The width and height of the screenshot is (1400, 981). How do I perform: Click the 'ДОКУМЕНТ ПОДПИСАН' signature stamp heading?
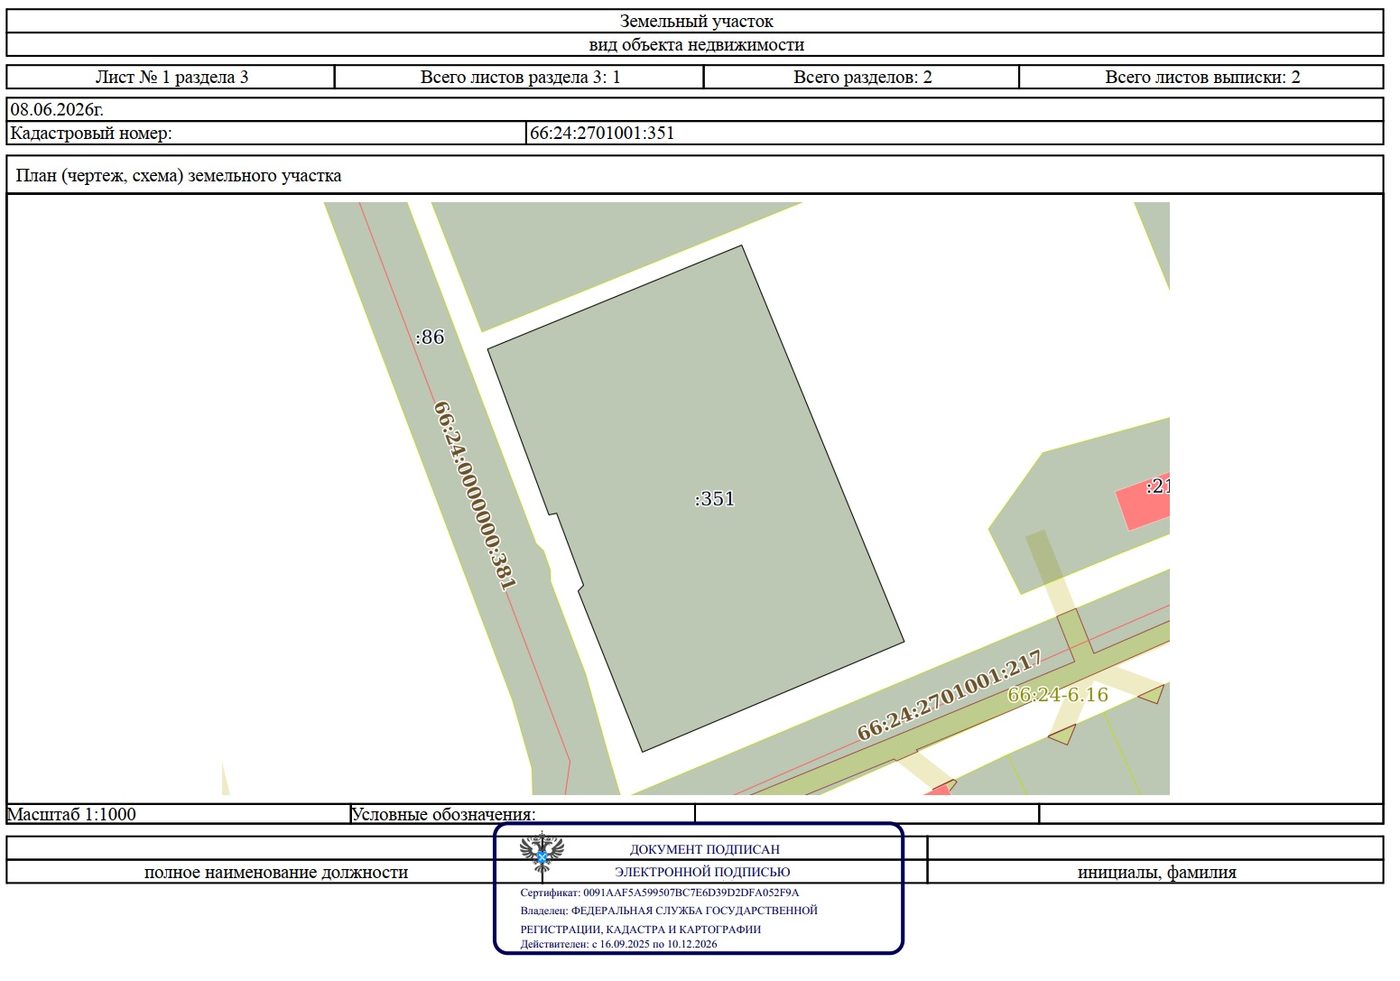[x=704, y=849]
